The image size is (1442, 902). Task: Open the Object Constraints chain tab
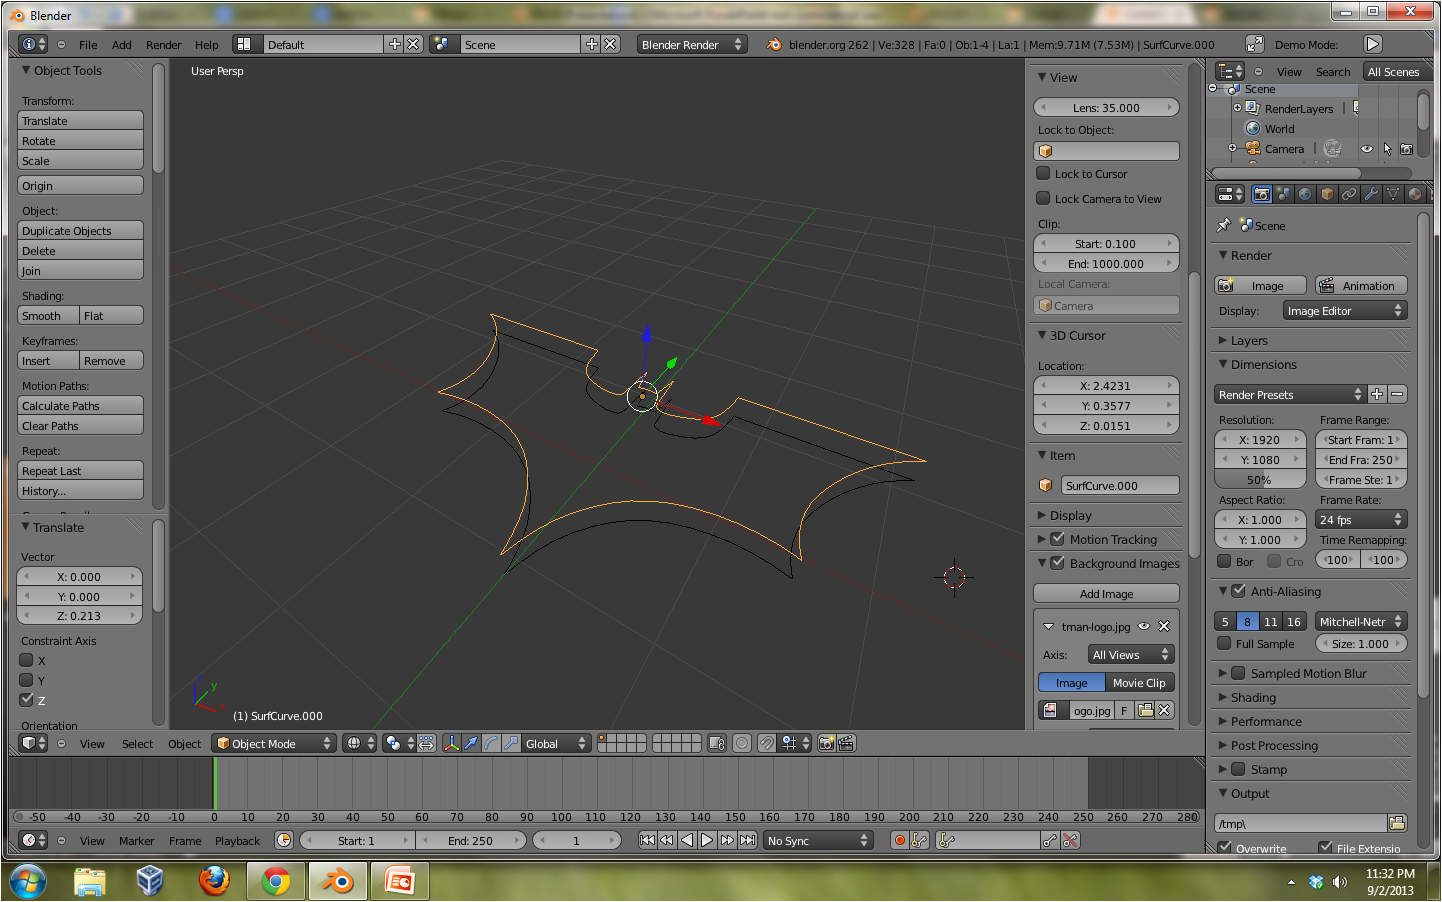tap(1350, 194)
